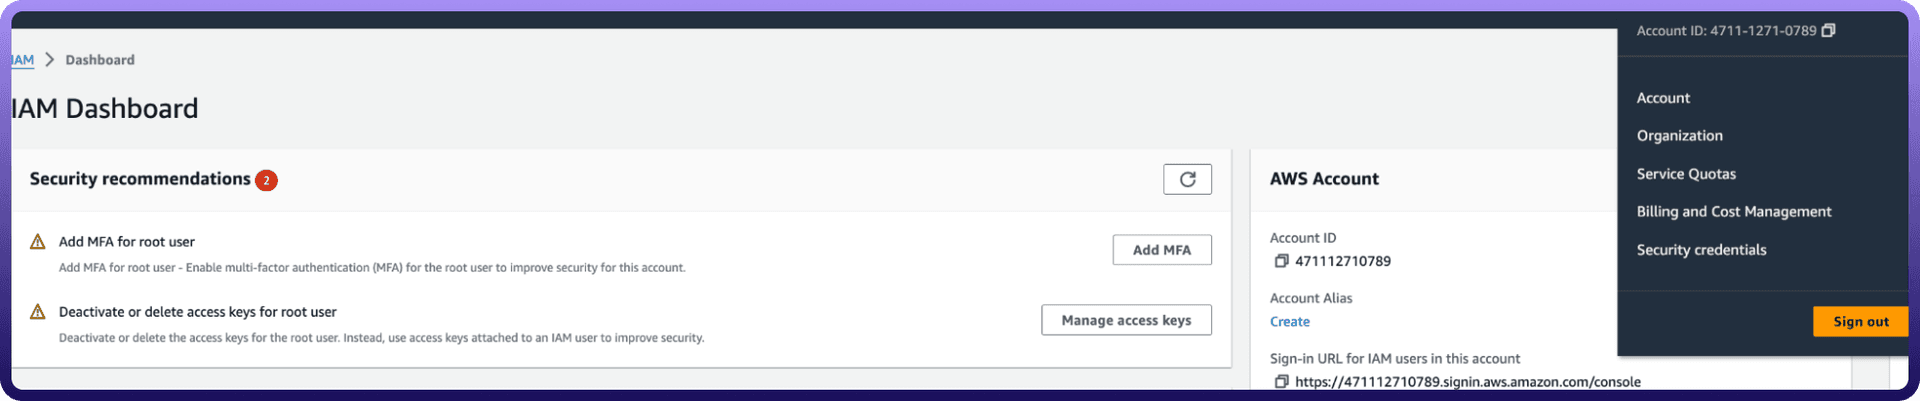Screen dimensions: 1920x401
Task: Copy the Account ID in the dropdown header
Action: tap(1828, 31)
